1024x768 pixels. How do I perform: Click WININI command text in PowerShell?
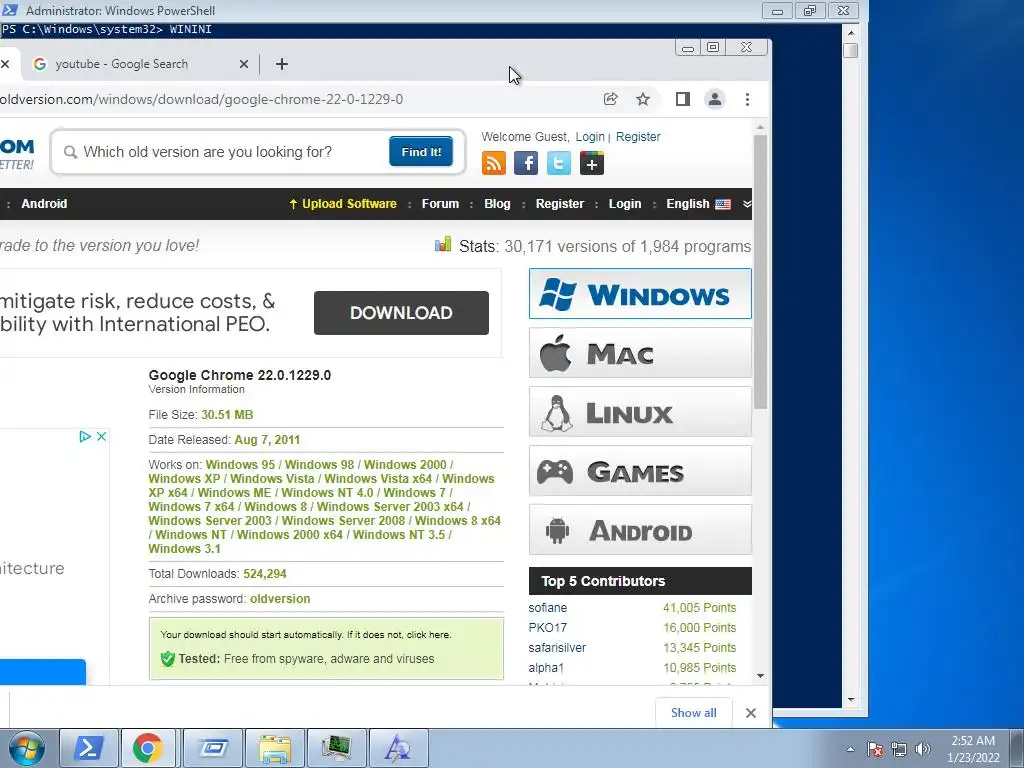[191, 29]
